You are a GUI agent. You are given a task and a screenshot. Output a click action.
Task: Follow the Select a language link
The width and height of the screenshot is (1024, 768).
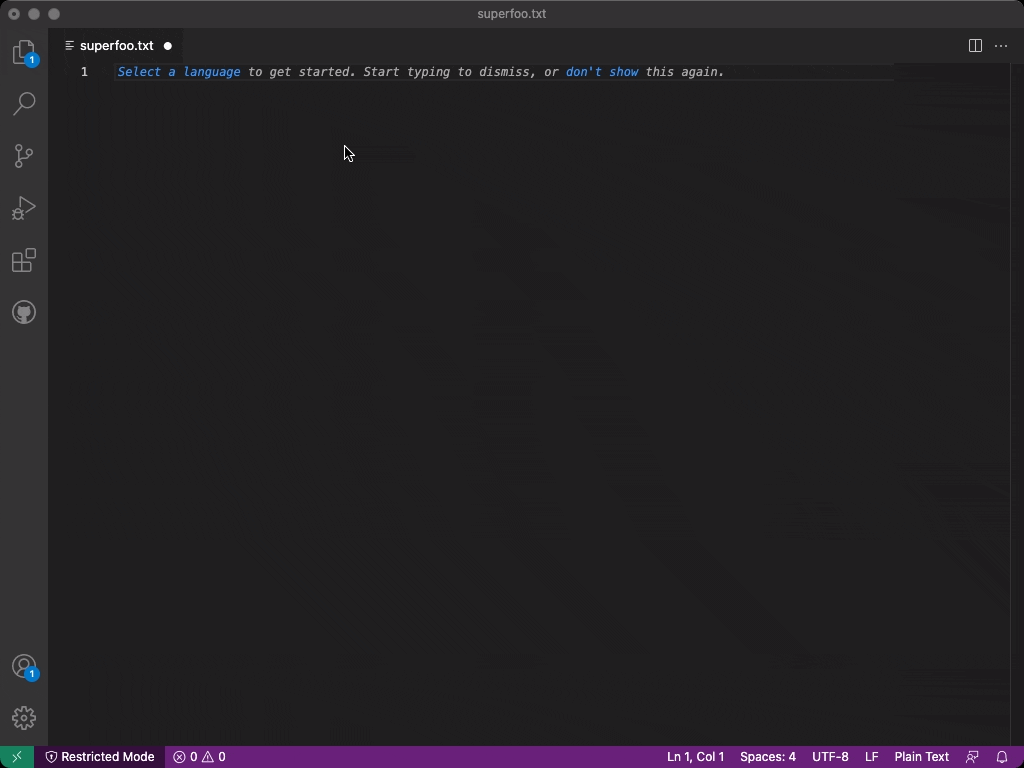click(x=178, y=71)
